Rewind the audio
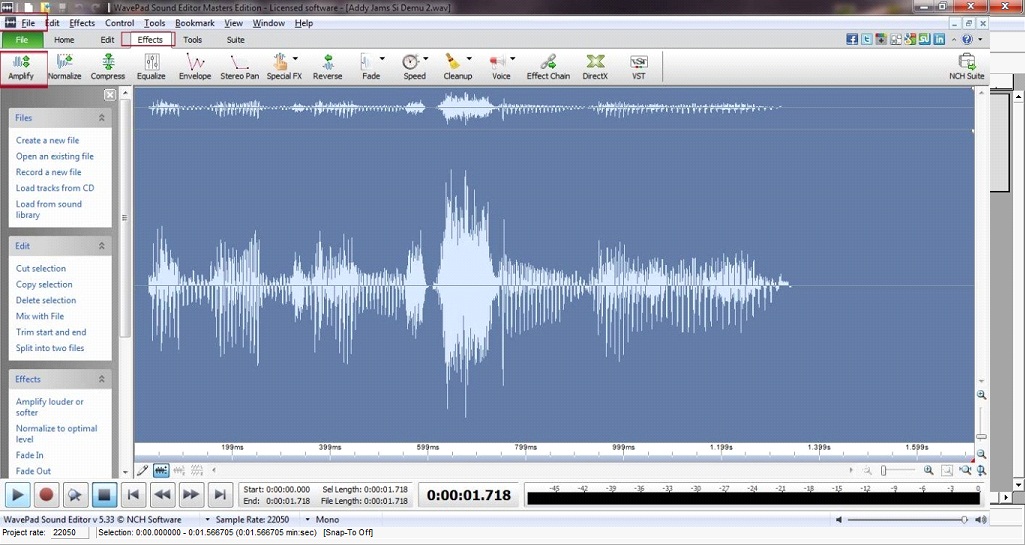The width and height of the screenshot is (1025, 545). 162,495
